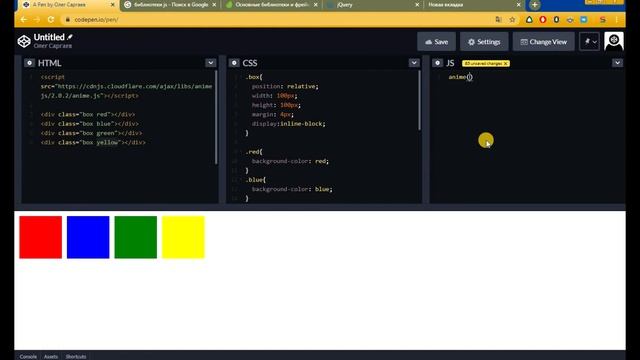
Task: Save the pen
Action: tap(436, 42)
